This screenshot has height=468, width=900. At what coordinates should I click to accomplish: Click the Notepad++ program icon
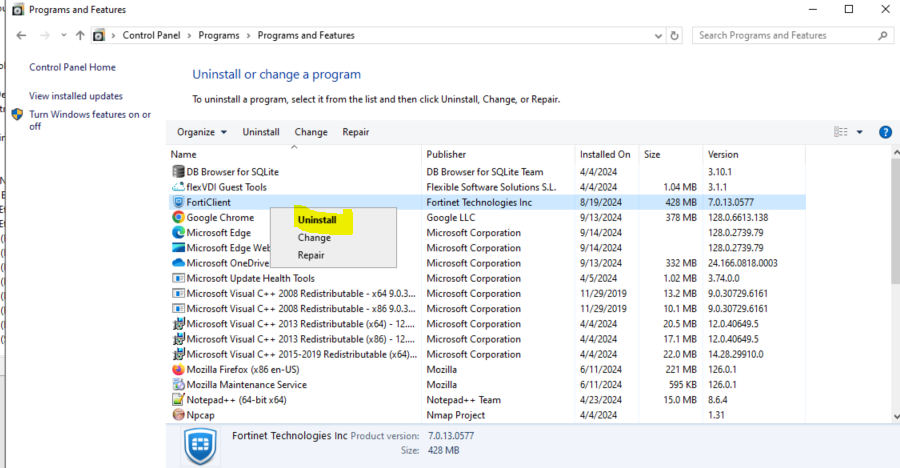[x=178, y=399]
